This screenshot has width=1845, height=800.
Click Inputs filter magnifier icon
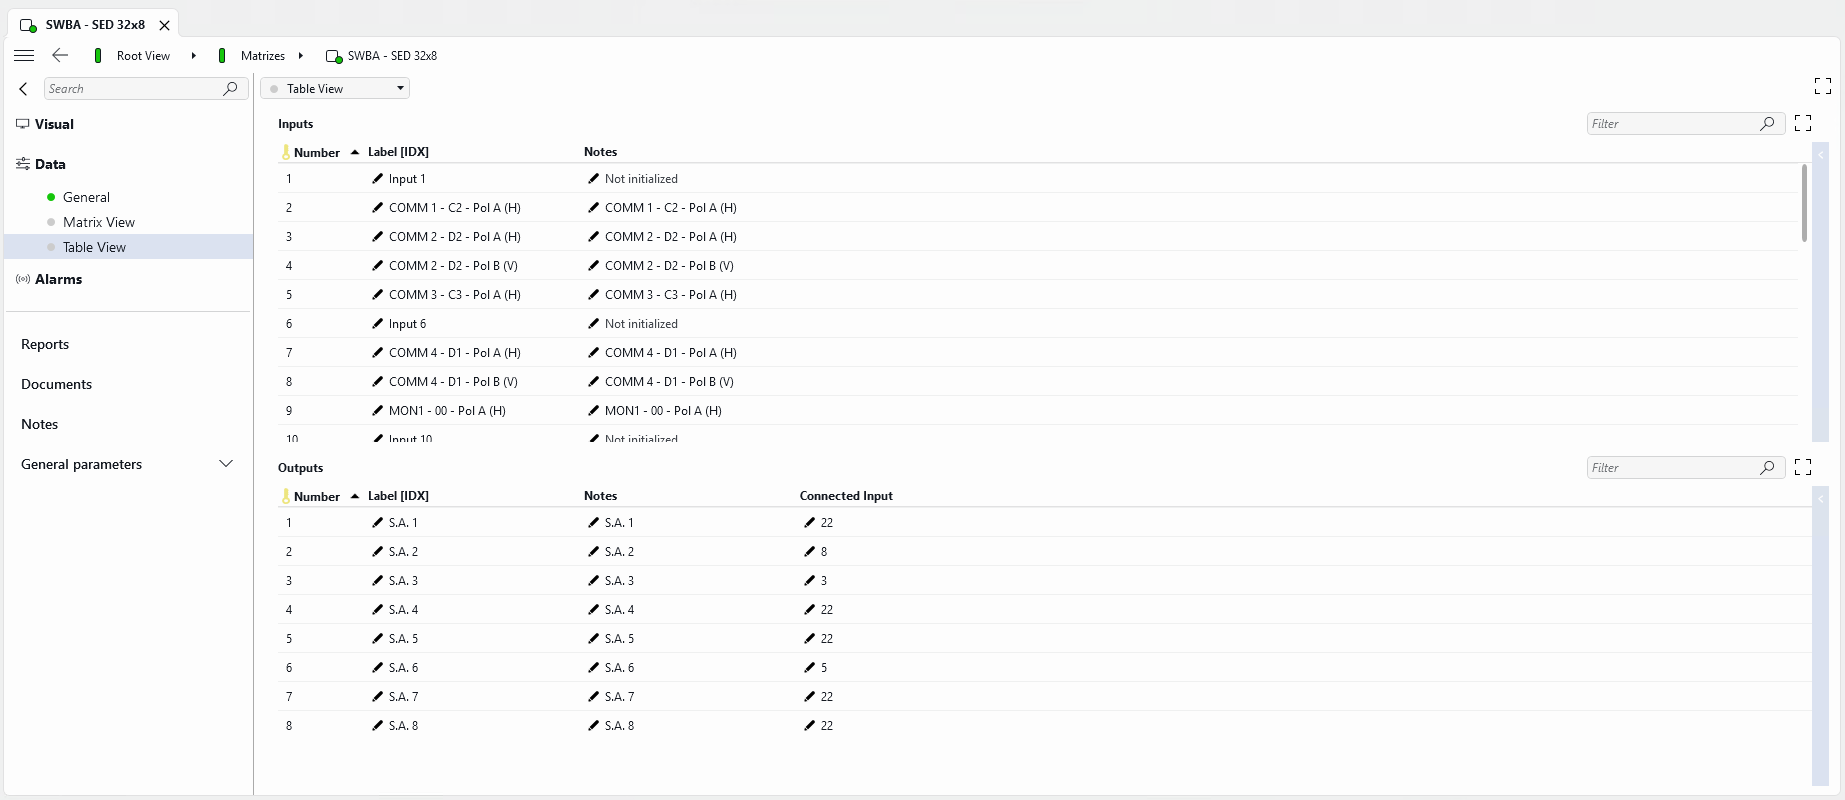click(x=1767, y=124)
